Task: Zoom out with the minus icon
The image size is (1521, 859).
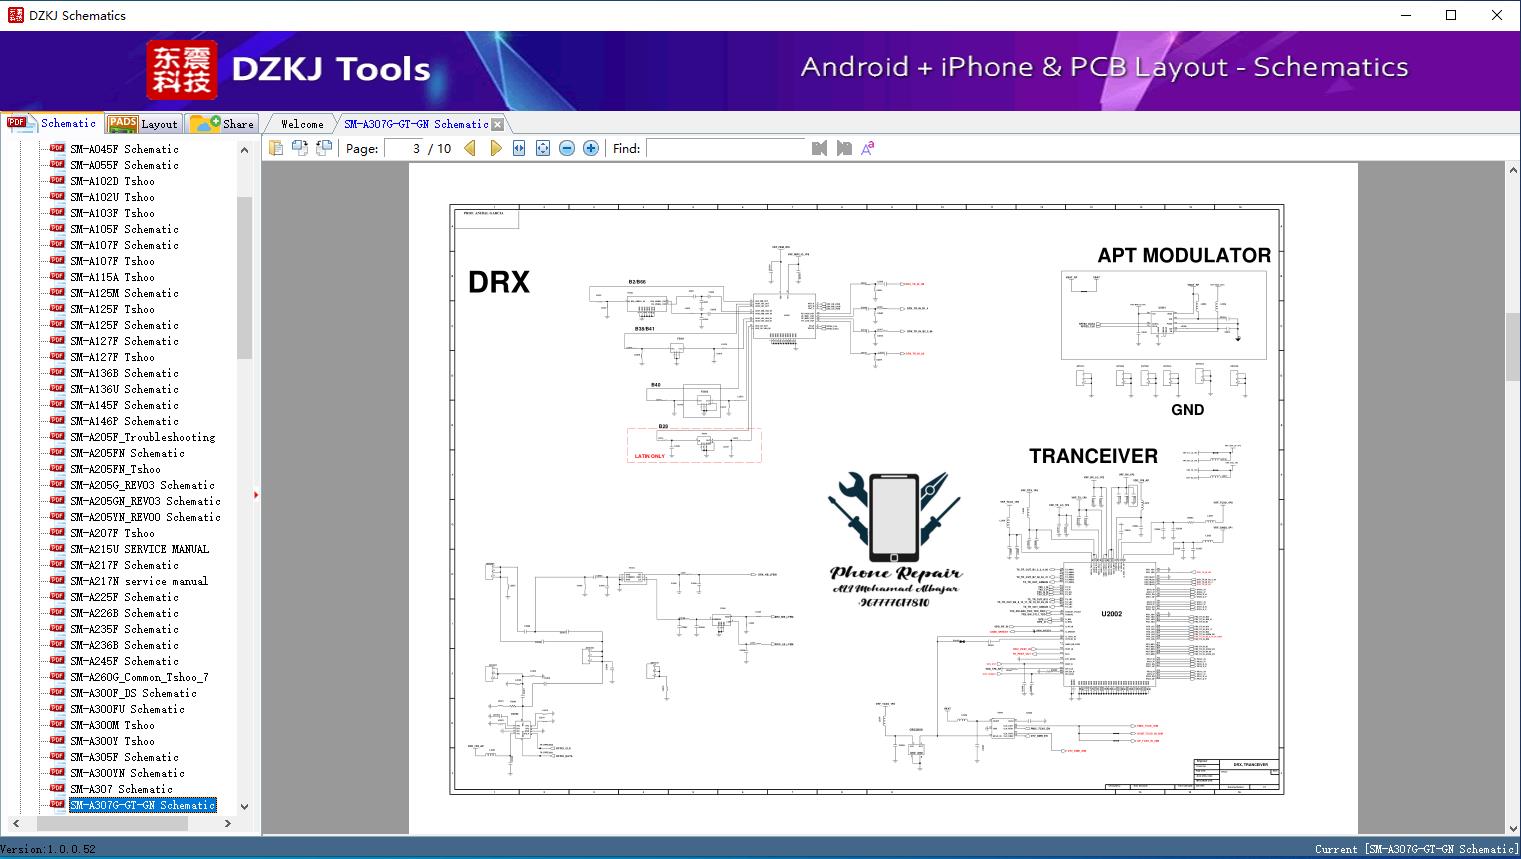Action: click(x=567, y=148)
